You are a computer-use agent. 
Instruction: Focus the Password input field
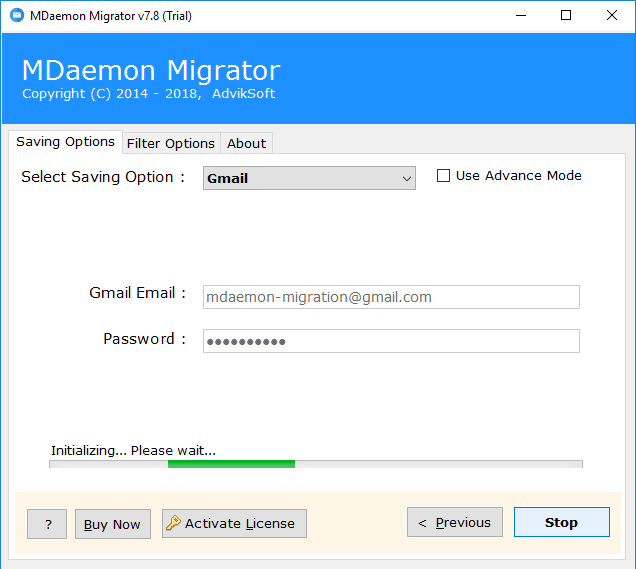391,341
